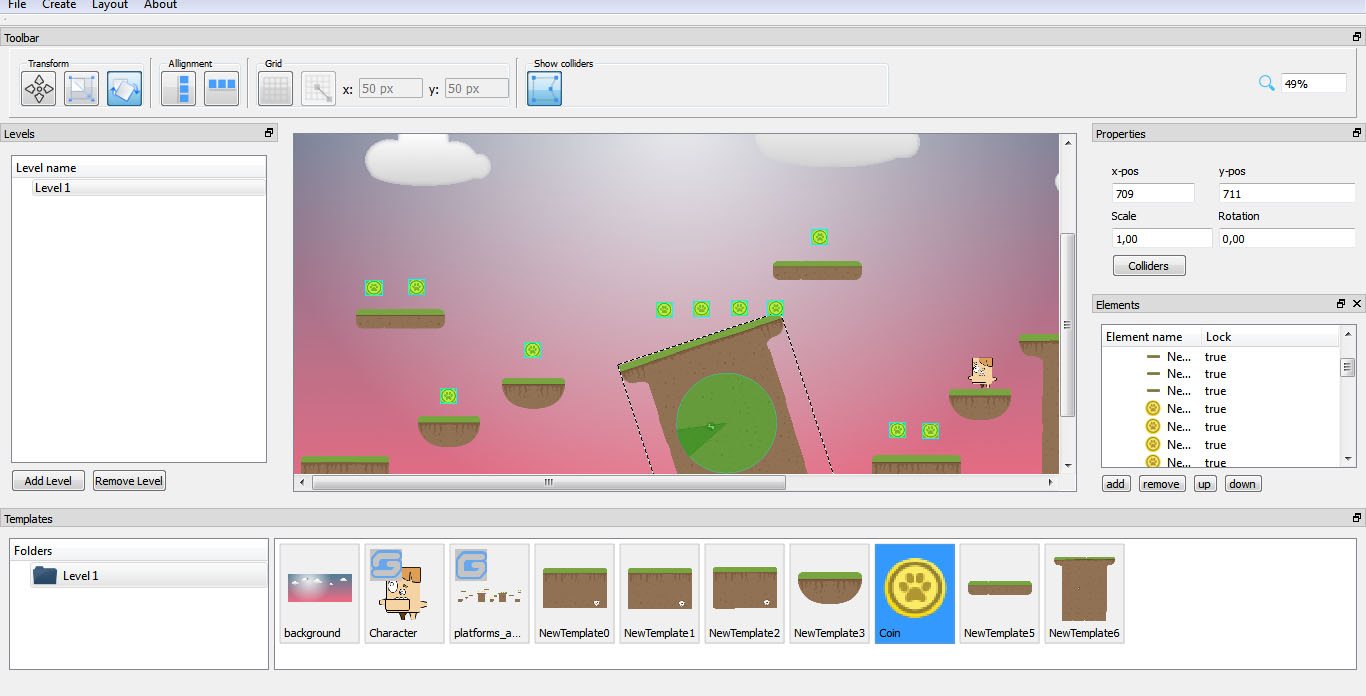The height and width of the screenshot is (696, 1366).
Task: Select the Character template thumbnail
Action: (x=404, y=594)
